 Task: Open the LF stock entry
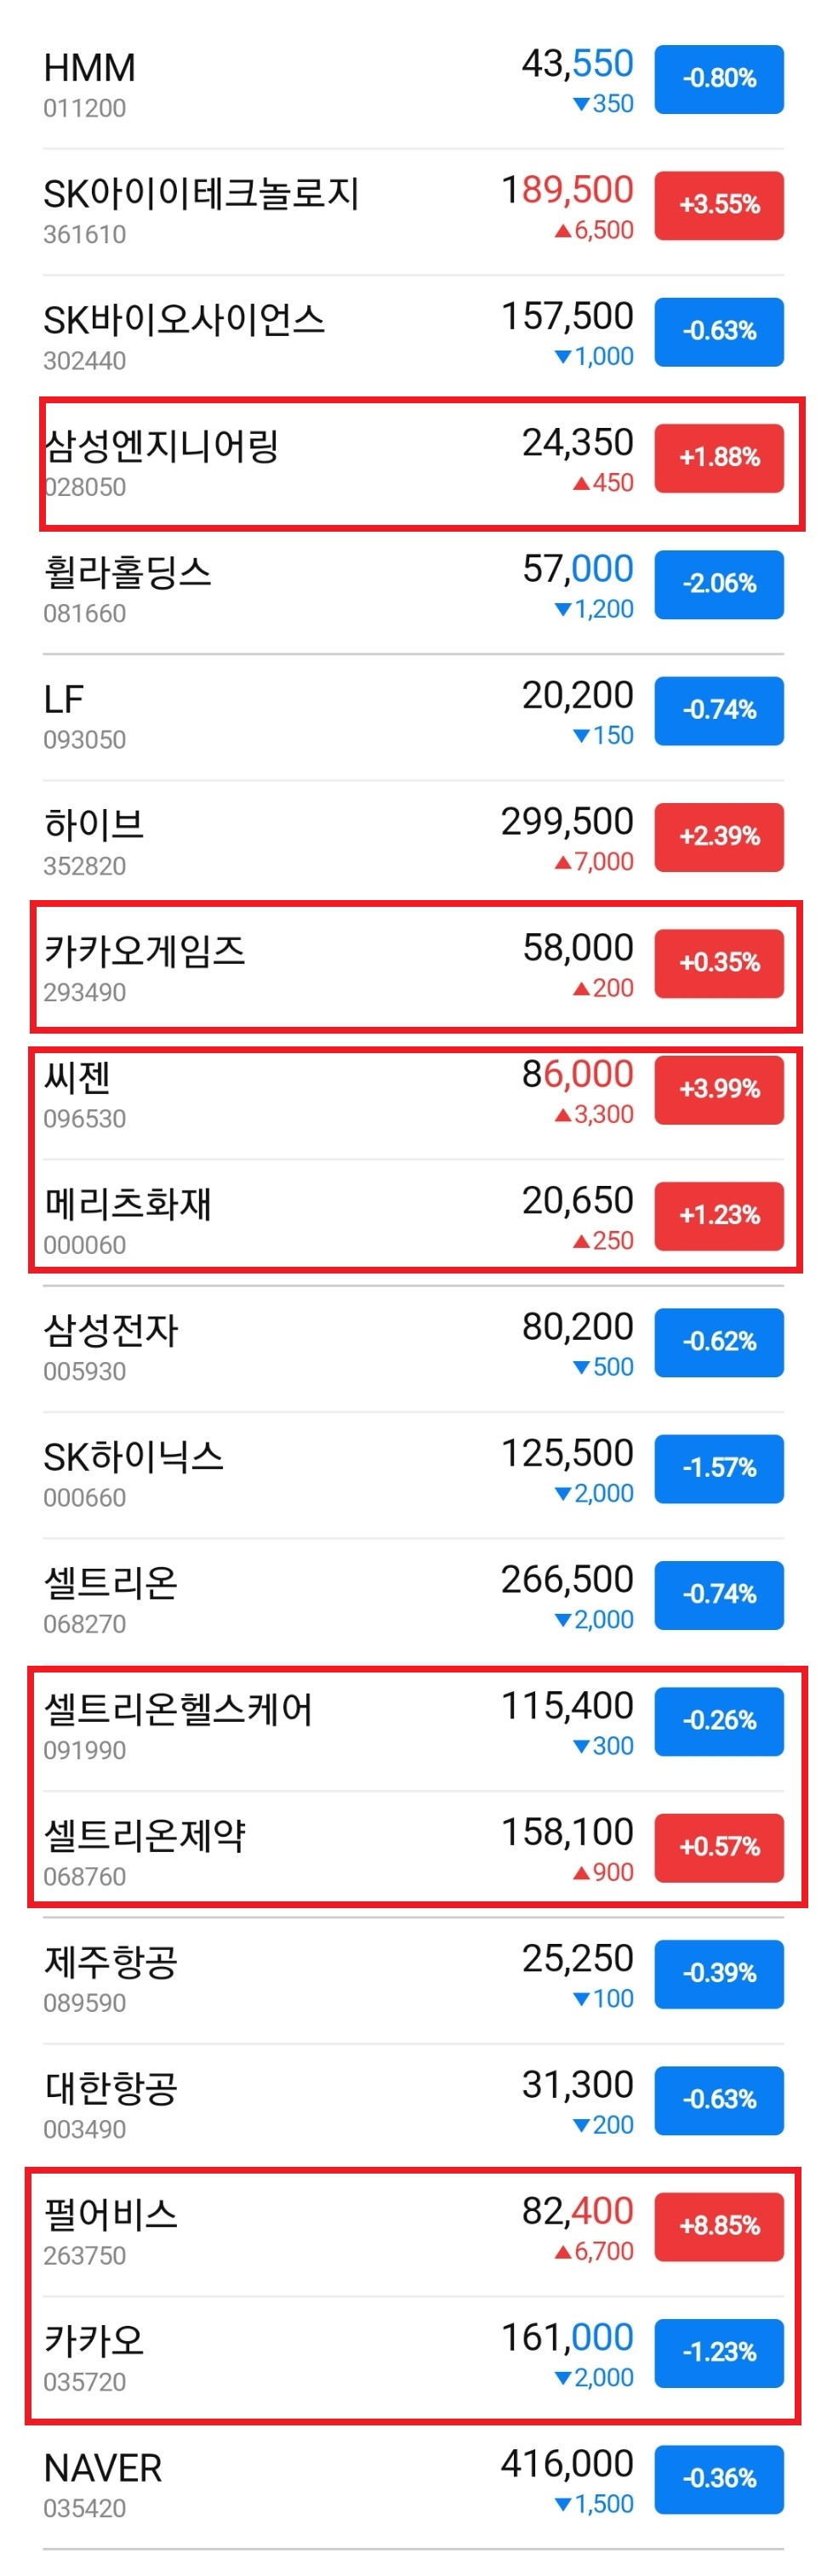tap(413, 717)
